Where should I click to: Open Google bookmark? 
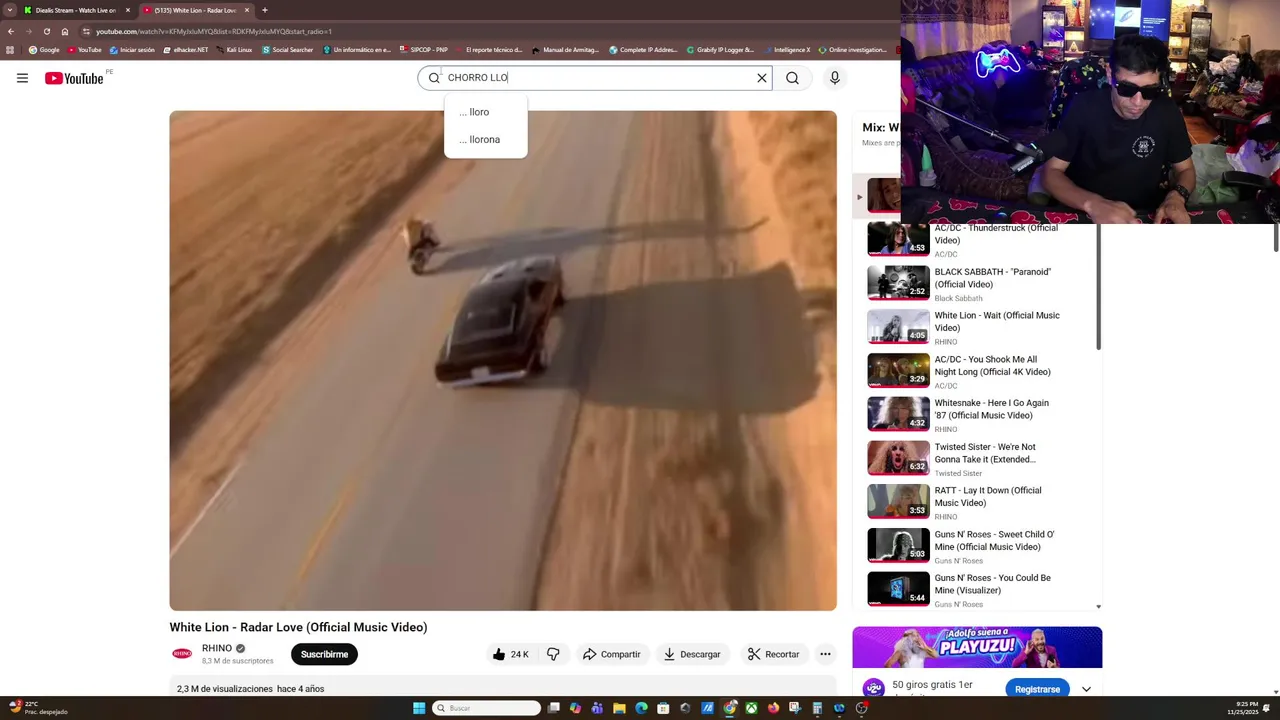(x=44, y=49)
